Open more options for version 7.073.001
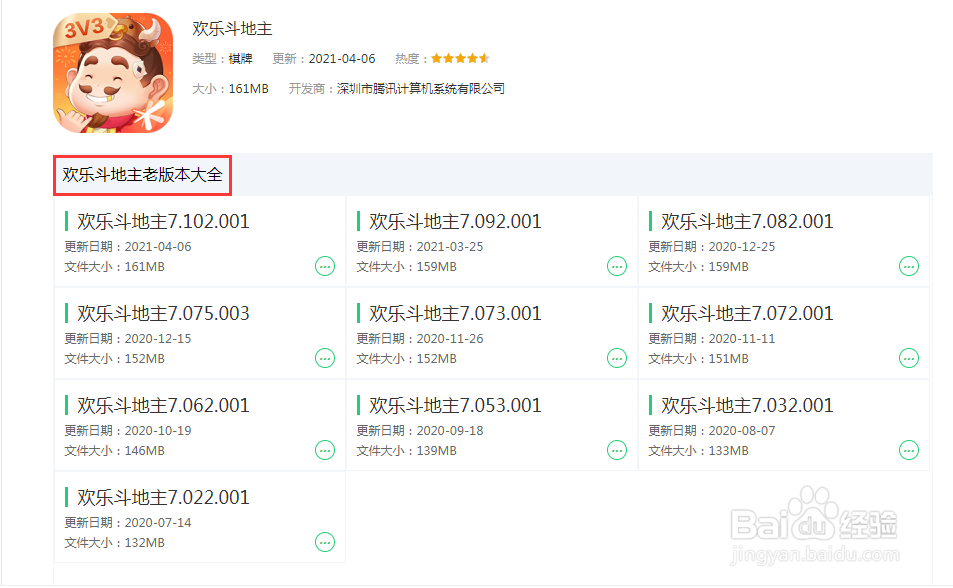Screen dimensions: 953x588 coord(617,358)
